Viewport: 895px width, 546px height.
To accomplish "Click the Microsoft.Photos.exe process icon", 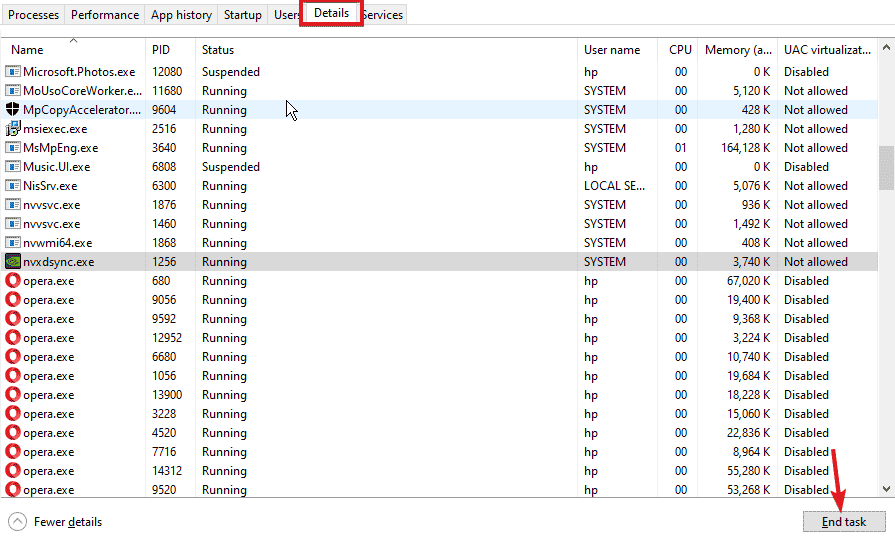I will (13, 71).
